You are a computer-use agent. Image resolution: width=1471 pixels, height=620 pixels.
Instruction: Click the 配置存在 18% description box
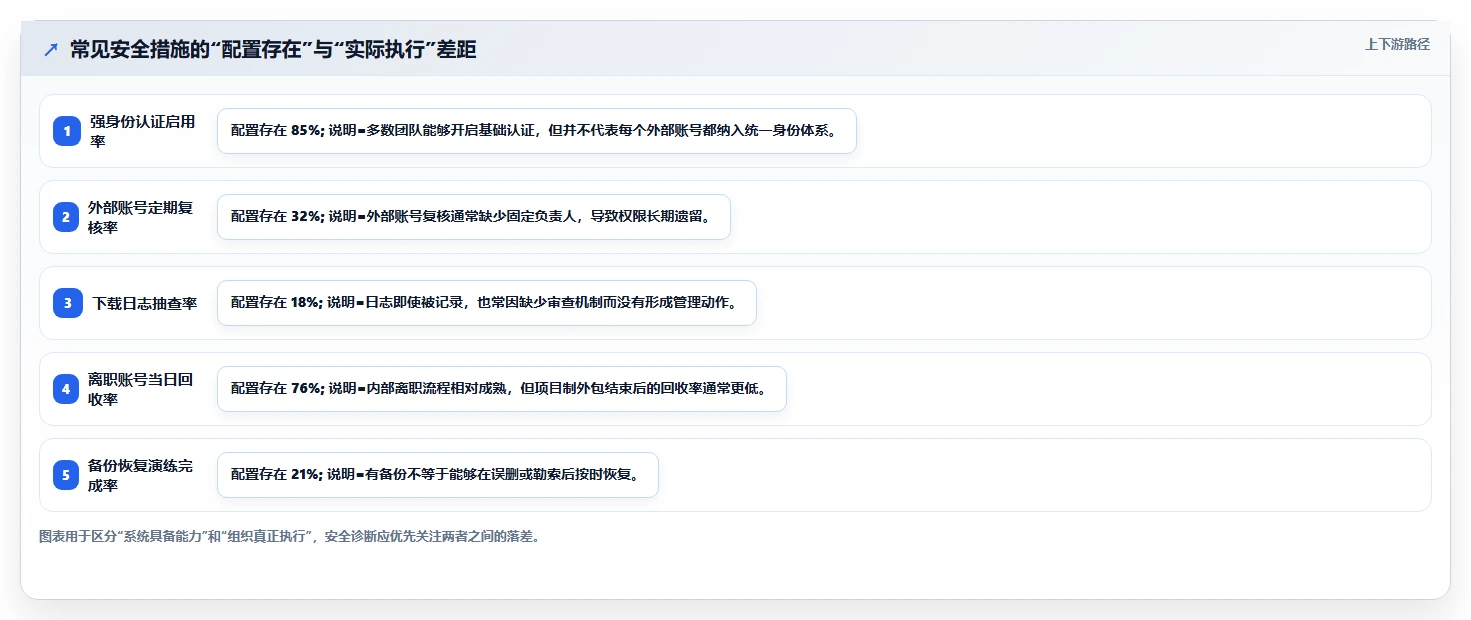point(487,303)
